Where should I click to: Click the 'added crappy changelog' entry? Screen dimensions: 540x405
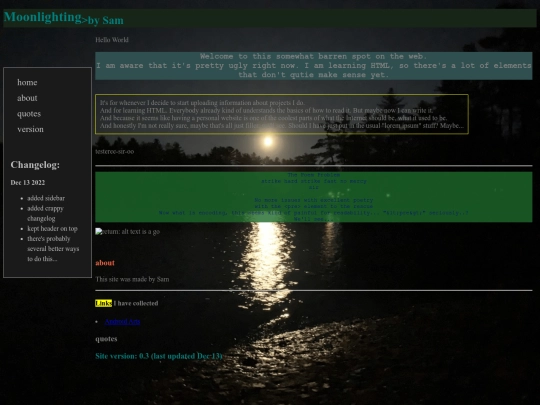[x=45, y=214]
